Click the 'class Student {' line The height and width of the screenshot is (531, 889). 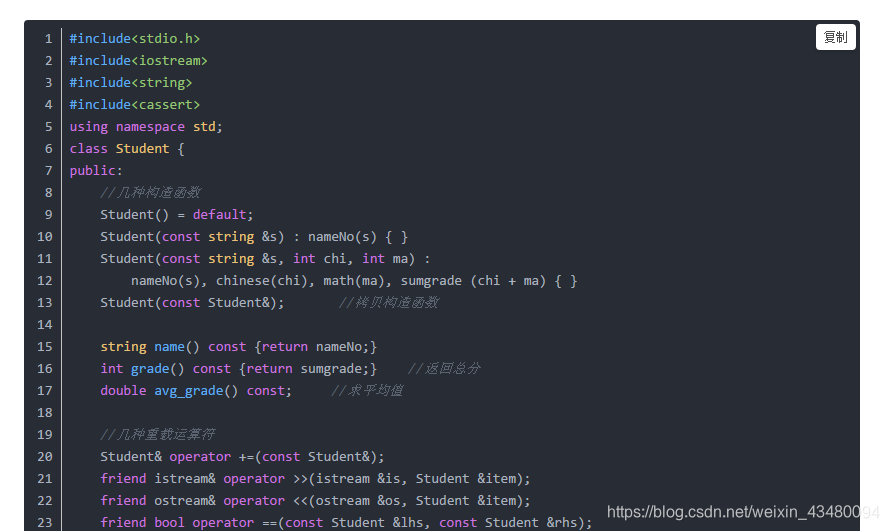126,148
